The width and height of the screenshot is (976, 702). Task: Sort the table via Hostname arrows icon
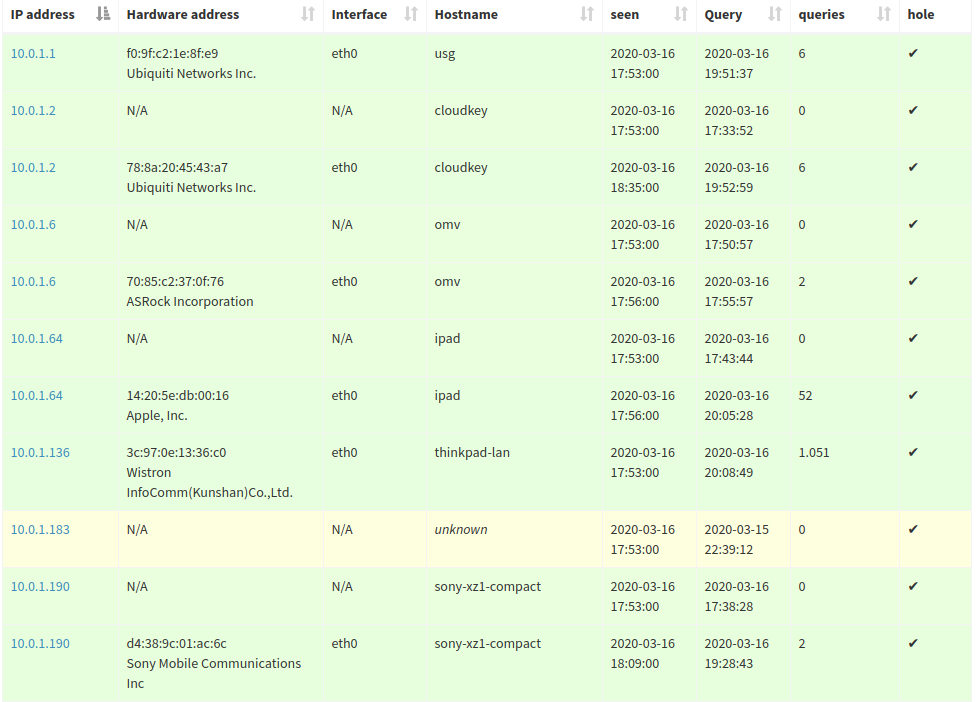click(587, 14)
